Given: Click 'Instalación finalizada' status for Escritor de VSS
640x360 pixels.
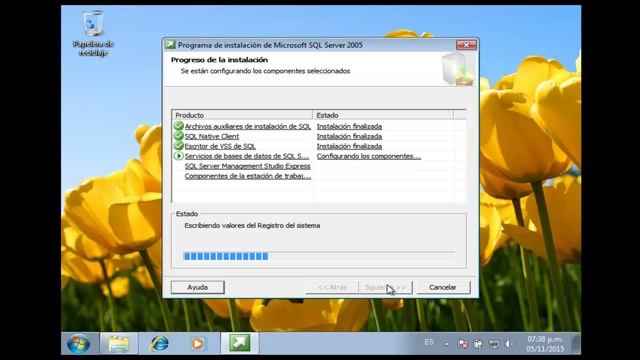Looking at the screenshot, I should tap(349, 146).
